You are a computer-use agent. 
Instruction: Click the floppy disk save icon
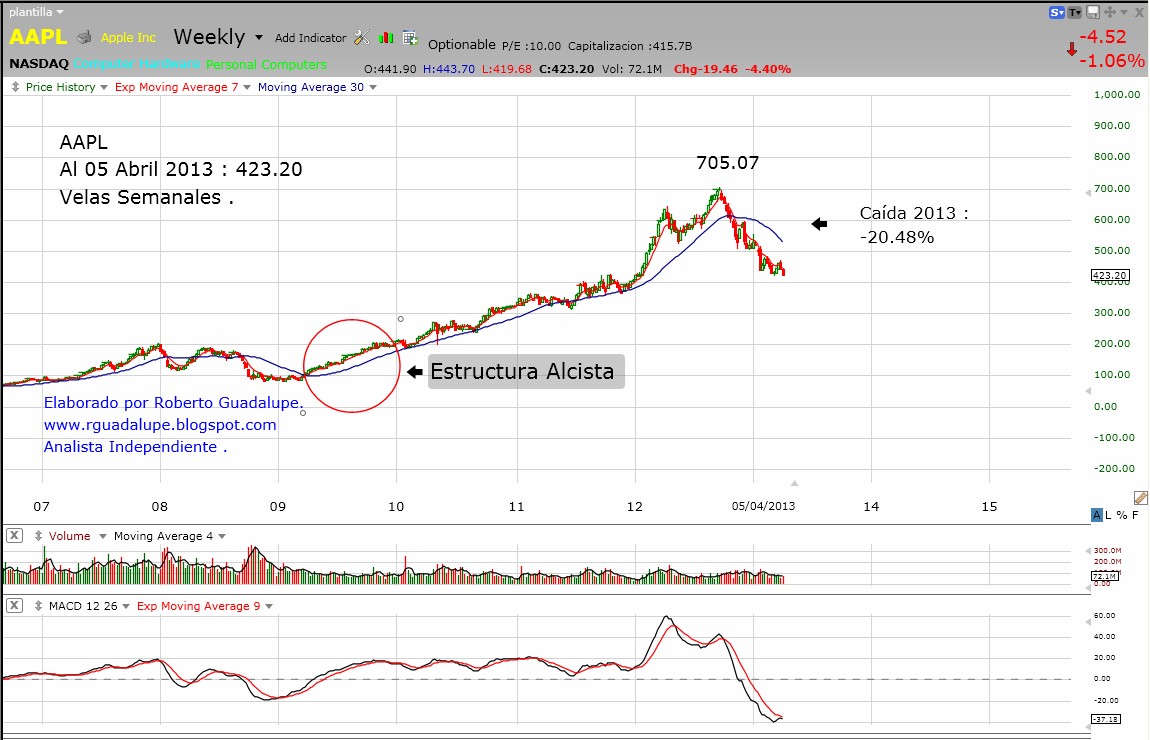[1093, 12]
